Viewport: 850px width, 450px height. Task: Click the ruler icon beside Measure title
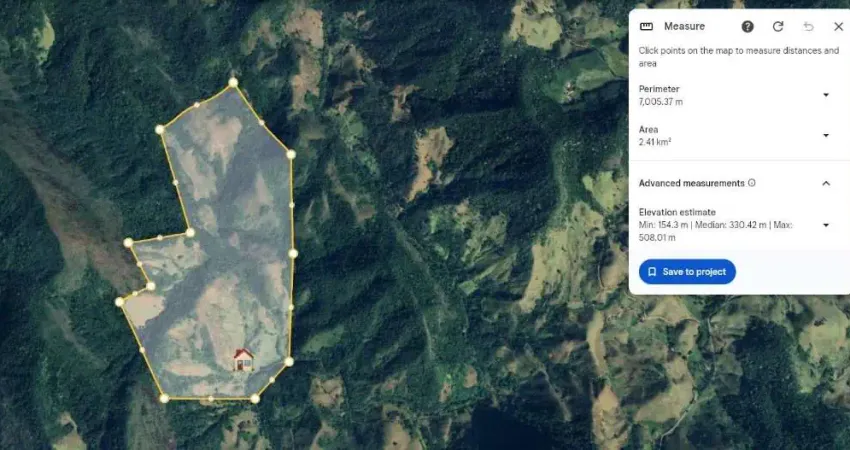coord(646,27)
